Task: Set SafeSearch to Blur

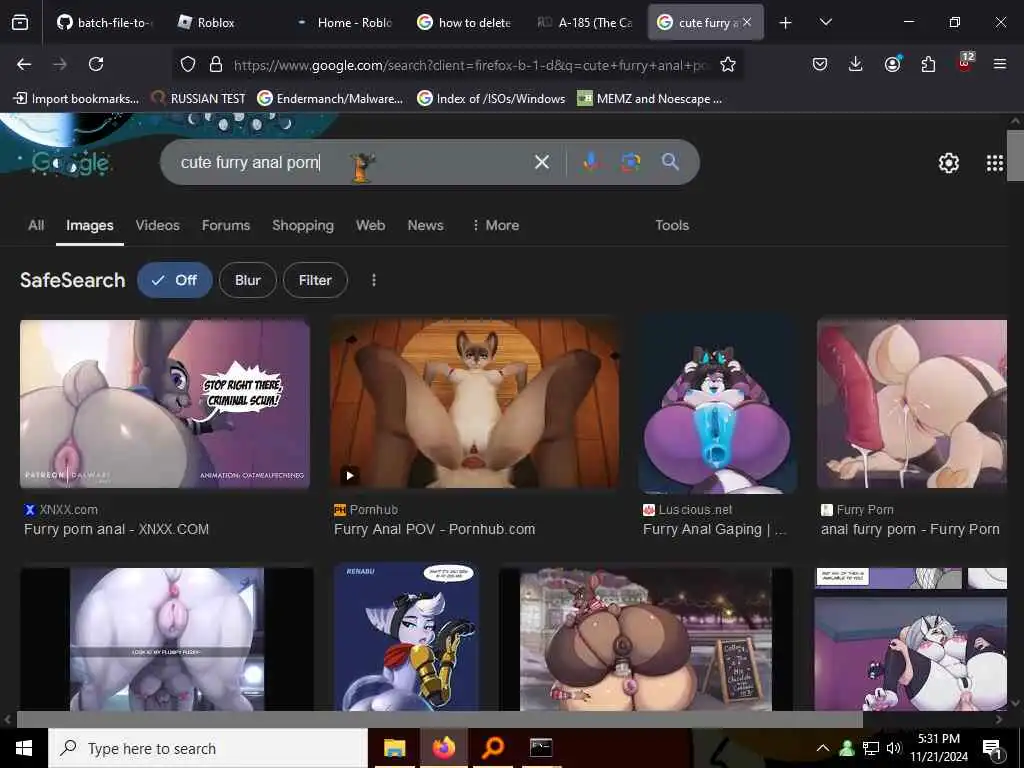Action: (x=248, y=280)
